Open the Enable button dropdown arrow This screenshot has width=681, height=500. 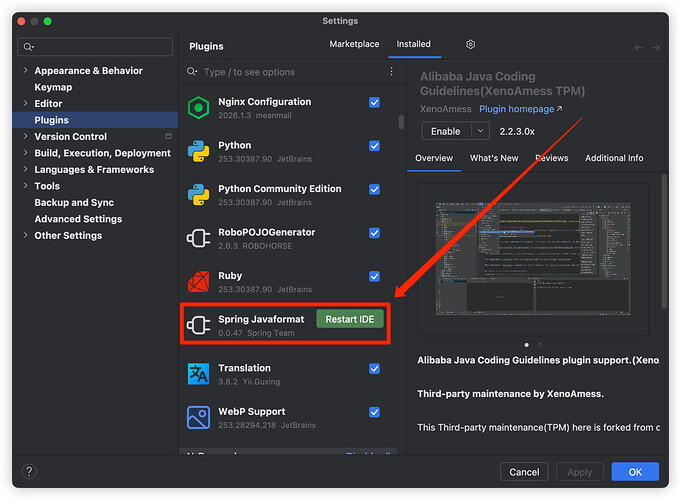coord(480,131)
